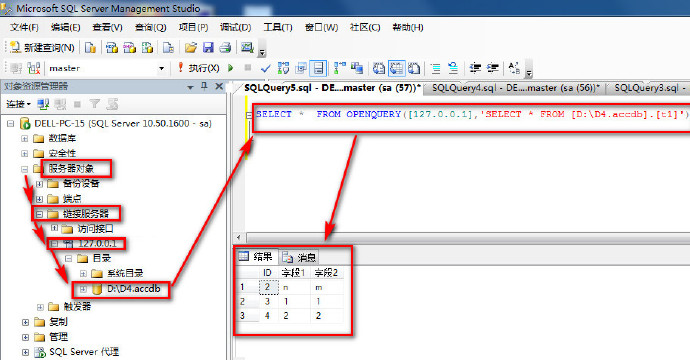Open an Analysis Services DMX Query
Screen dimensions: 690x360
[130, 48]
